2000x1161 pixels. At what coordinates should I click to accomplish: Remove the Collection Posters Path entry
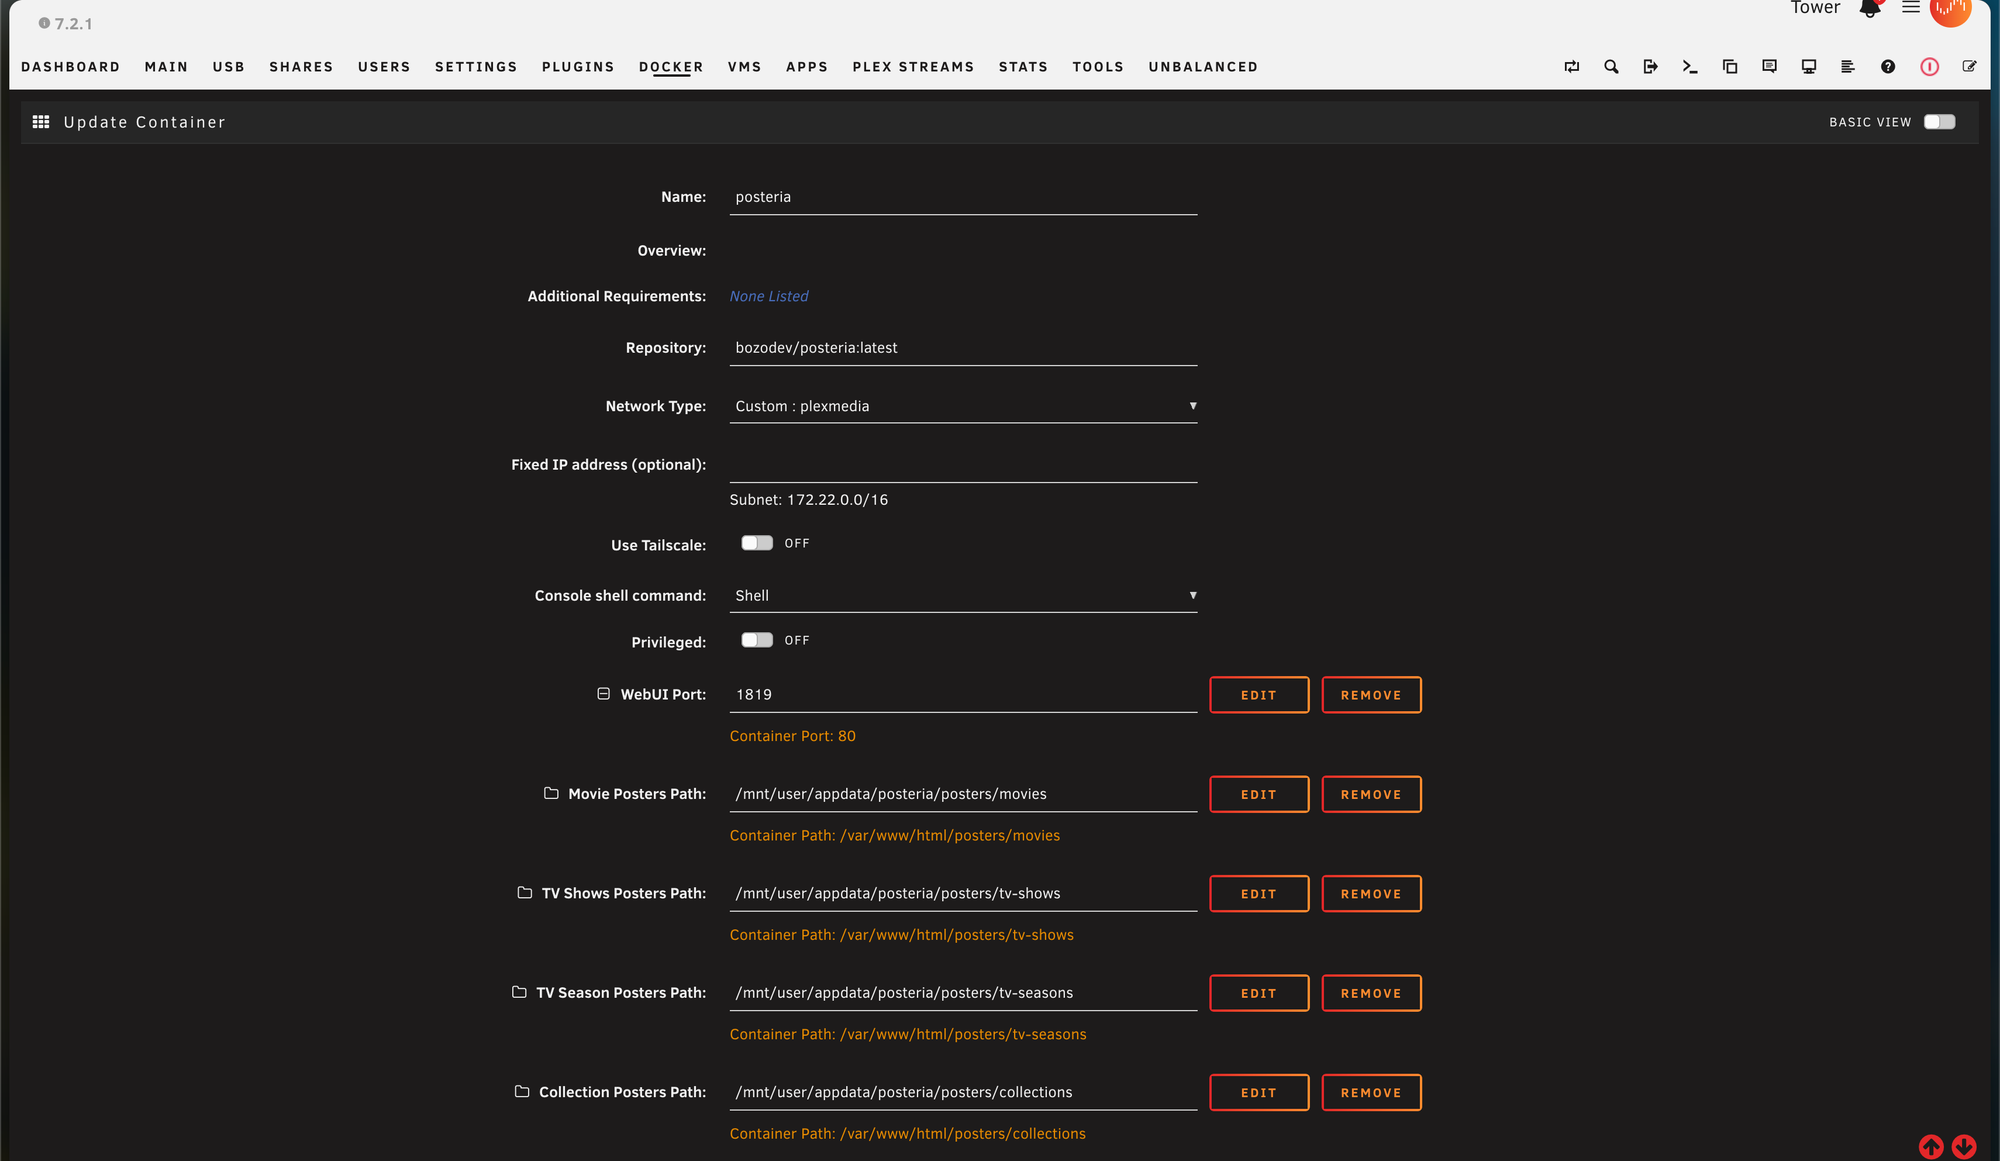[1370, 1092]
